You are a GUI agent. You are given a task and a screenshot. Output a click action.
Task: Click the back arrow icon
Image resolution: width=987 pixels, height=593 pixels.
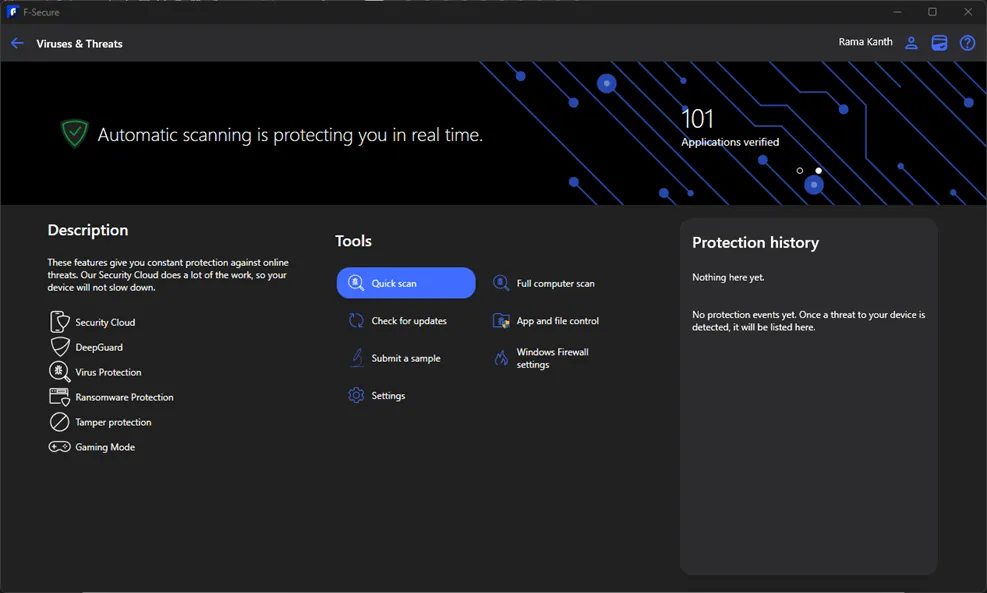point(17,43)
